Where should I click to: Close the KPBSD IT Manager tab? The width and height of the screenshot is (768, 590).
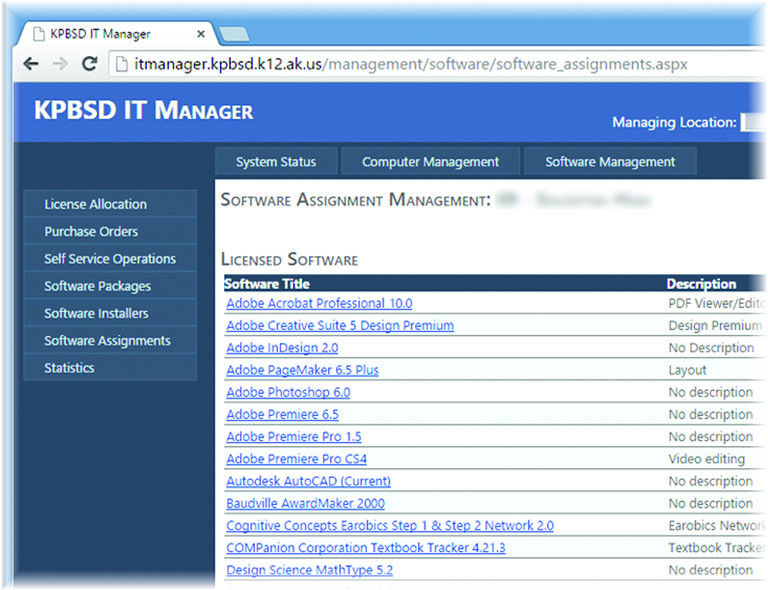(x=201, y=34)
